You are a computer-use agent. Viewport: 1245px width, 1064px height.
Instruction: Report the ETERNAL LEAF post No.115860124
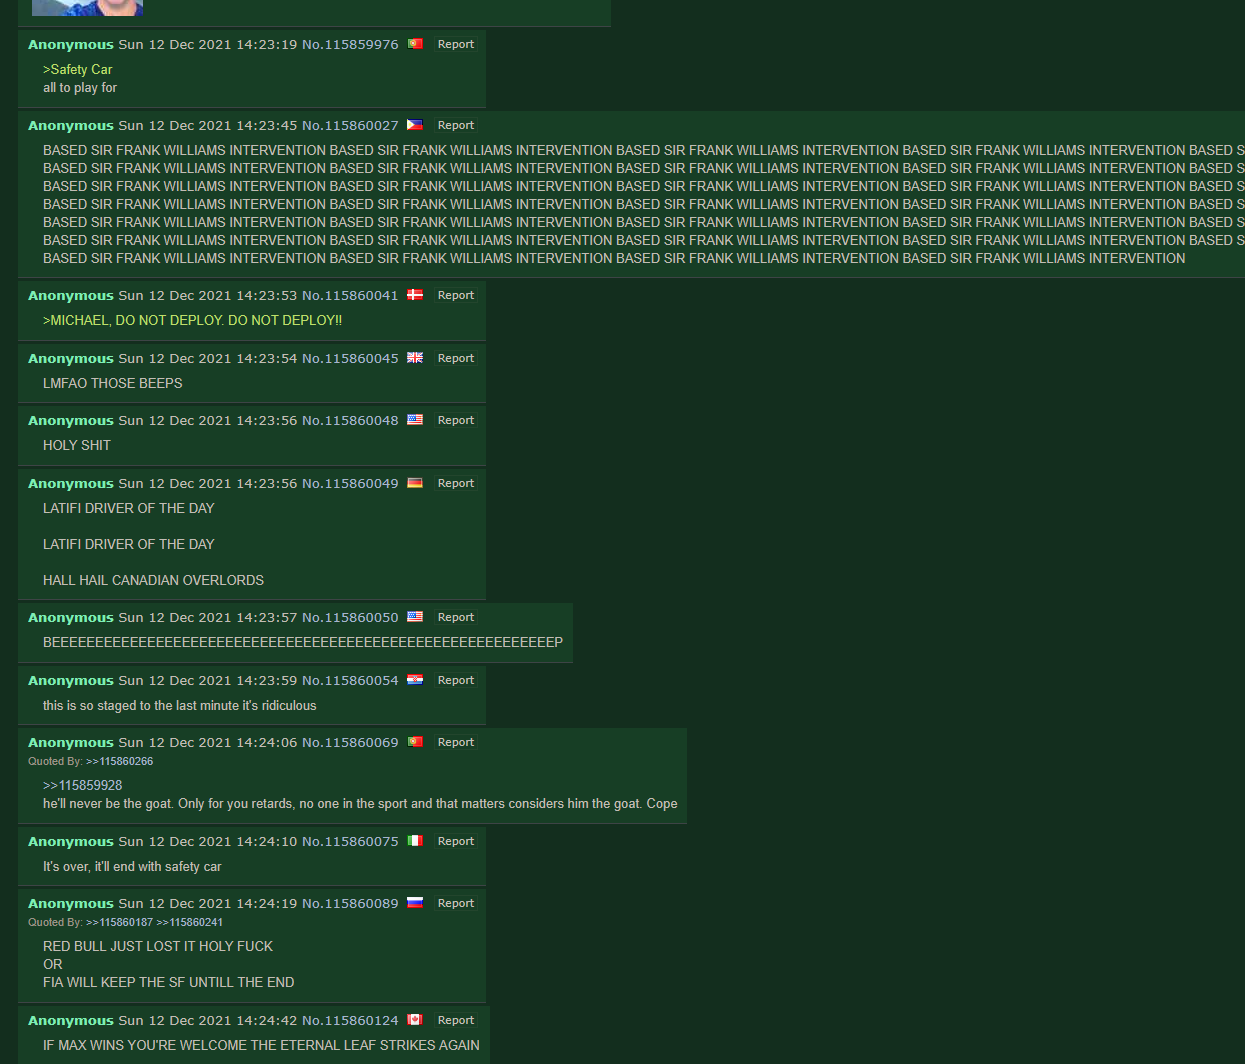(x=456, y=1020)
